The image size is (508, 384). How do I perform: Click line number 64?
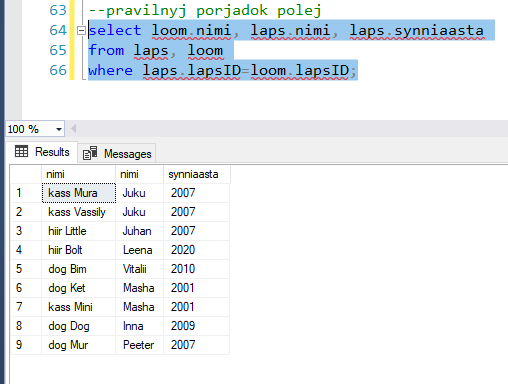pos(58,30)
